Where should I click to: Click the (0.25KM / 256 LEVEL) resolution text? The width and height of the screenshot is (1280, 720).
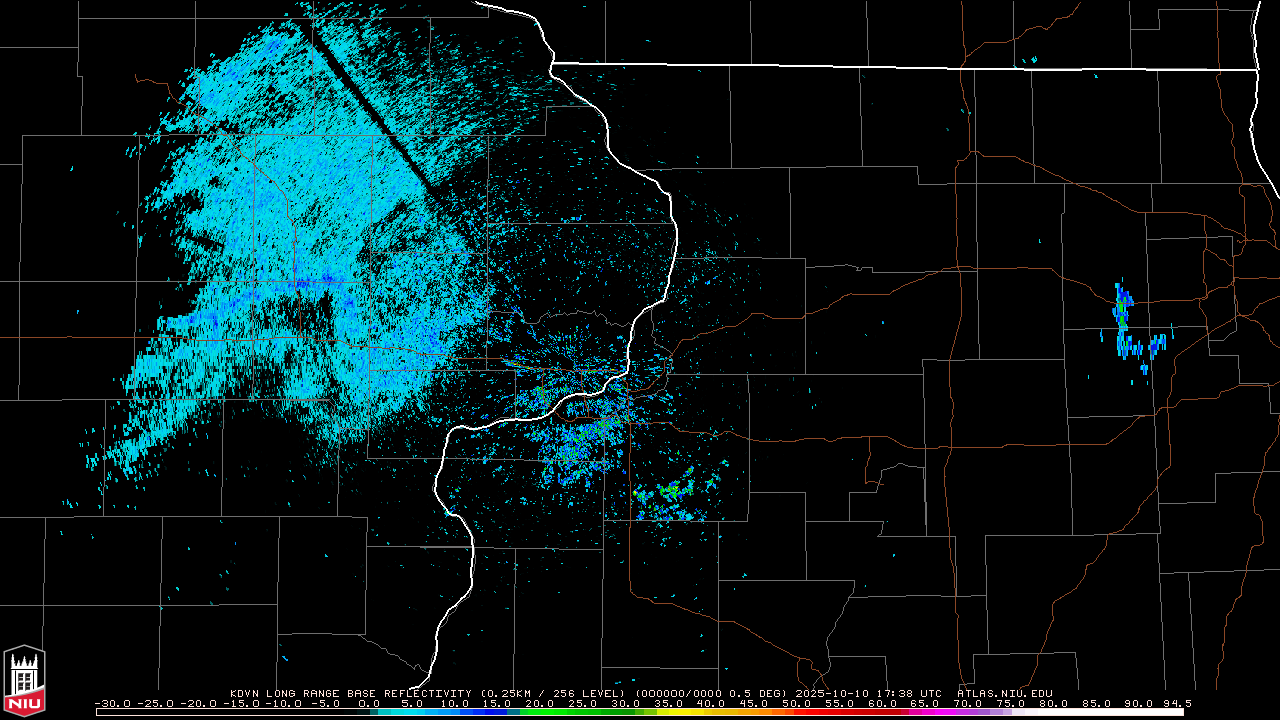point(554,693)
